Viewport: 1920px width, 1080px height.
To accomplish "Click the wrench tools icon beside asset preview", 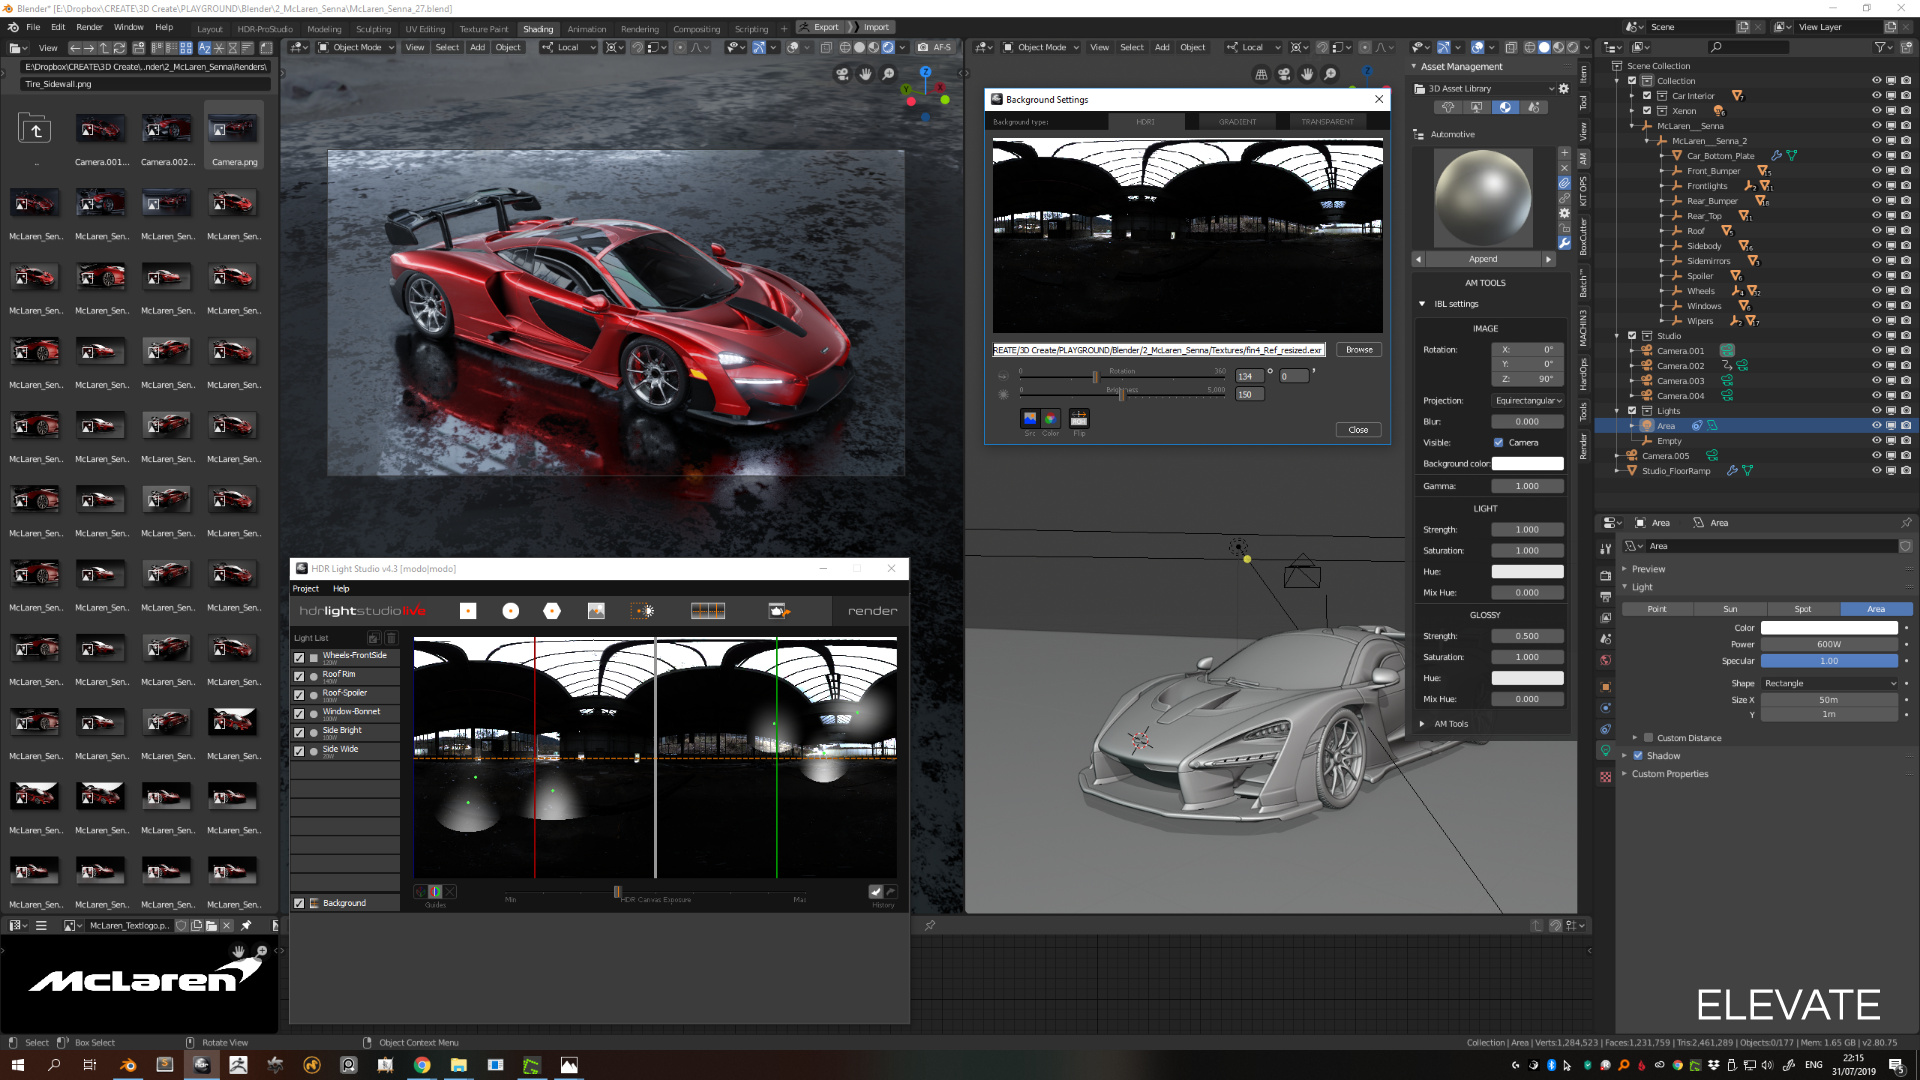I will pyautogui.click(x=1564, y=243).
